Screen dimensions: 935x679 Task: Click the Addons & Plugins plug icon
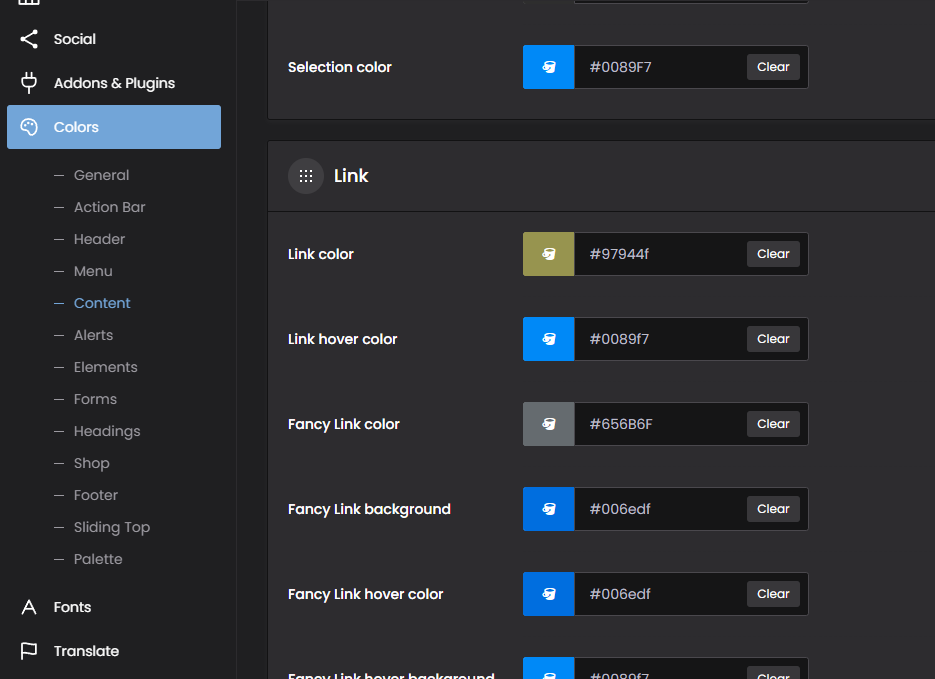pos(29,83)
